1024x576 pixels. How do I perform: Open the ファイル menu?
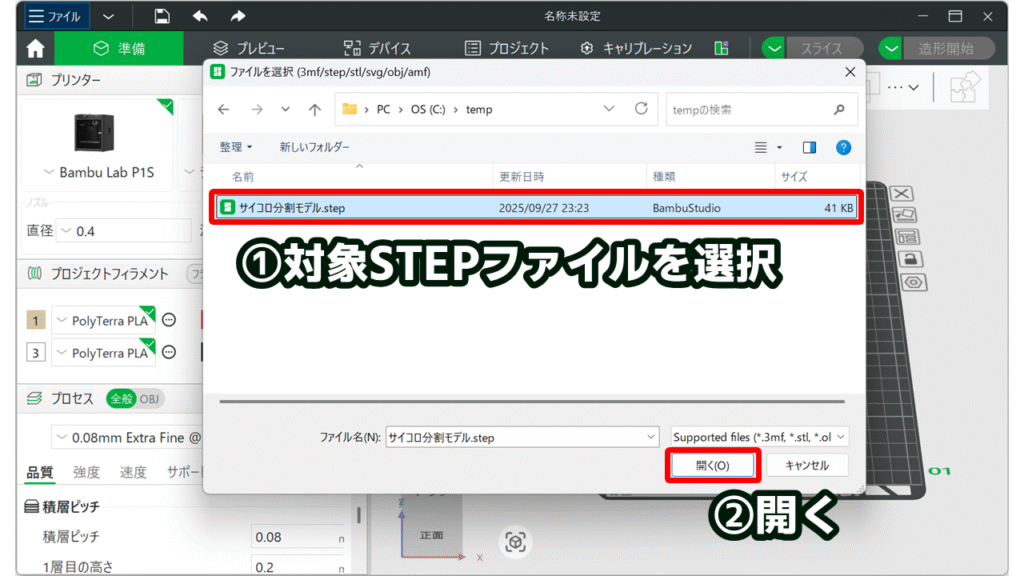point(55,16)
